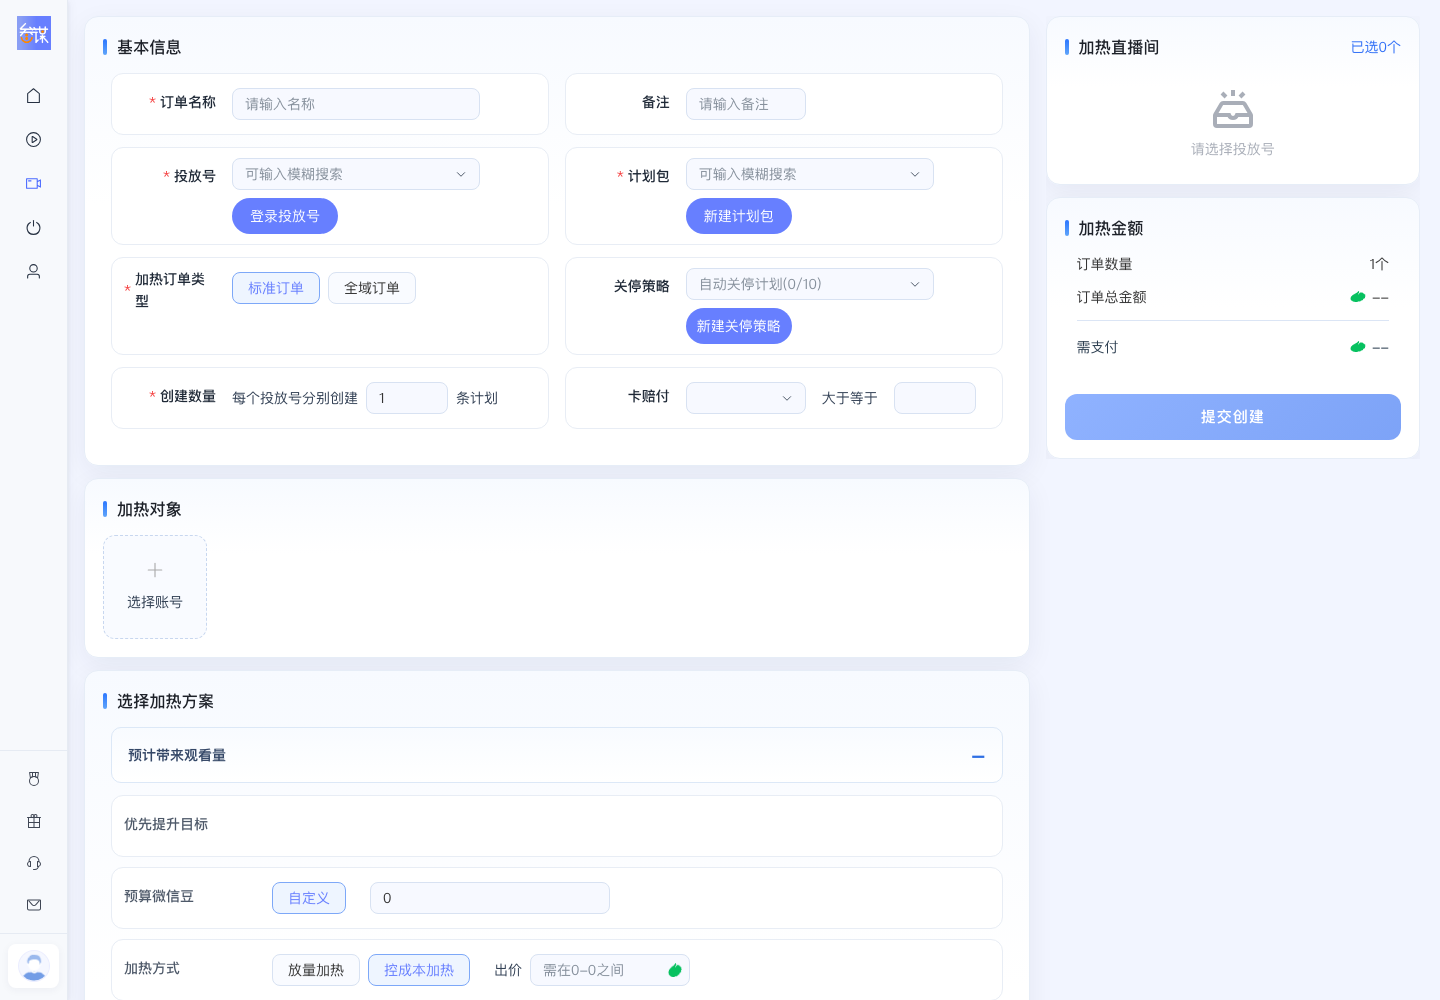Click the 订单数量 label
Image resolution: width=1440 pixels, height=1000 pixels.
coord(1105,264)
